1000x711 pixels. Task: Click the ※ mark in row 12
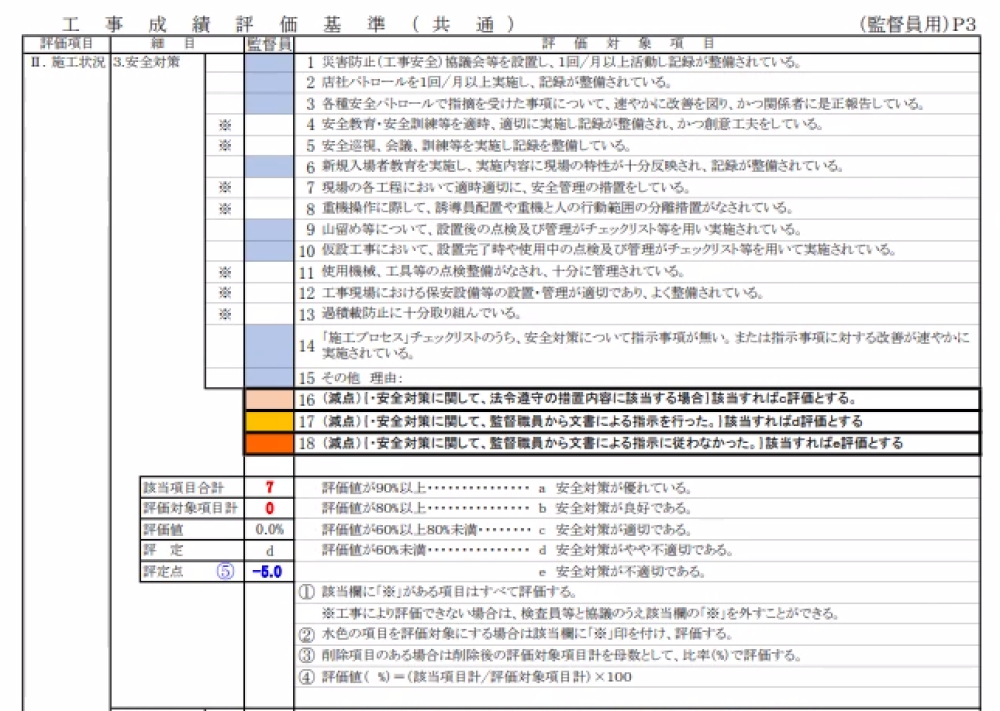tap(224, 293)
